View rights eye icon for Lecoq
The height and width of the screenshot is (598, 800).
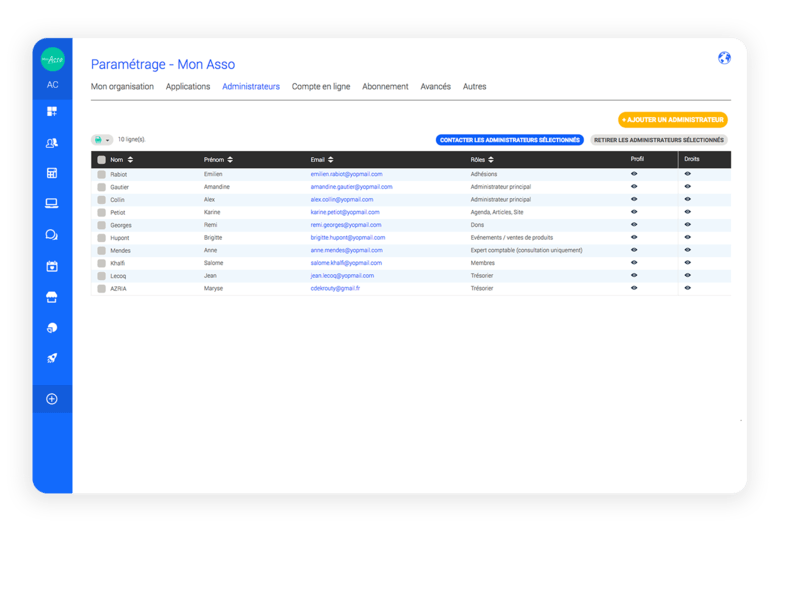688,276
